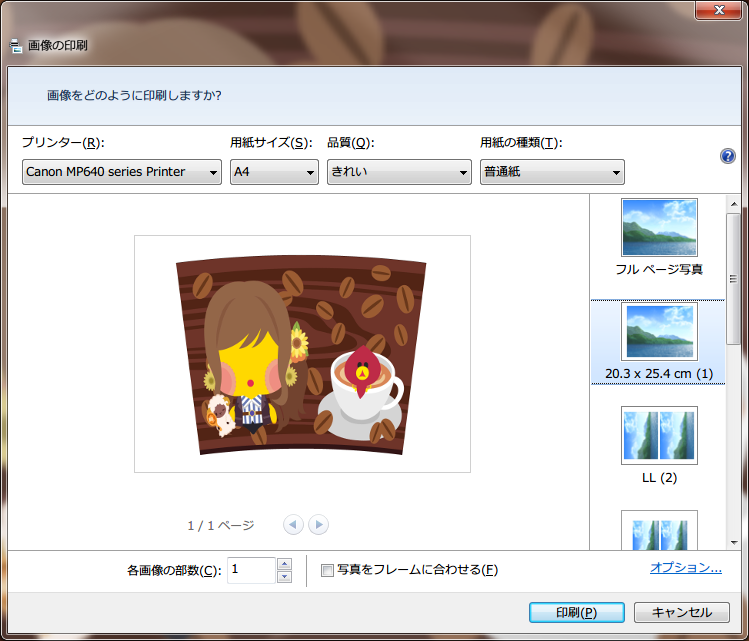Open the paper type dropdown showing 普通紙
The height and width of the screenshot is (641, 749).
[x=552, y=172]
